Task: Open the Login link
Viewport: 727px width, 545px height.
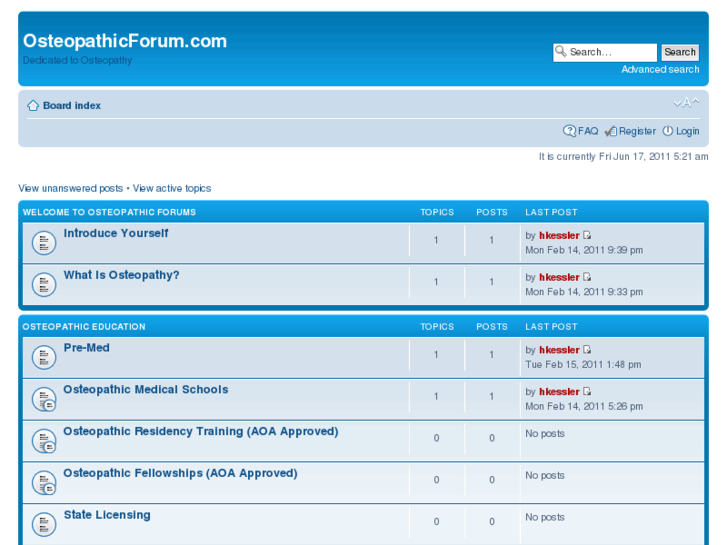Action: click(687, 131)
